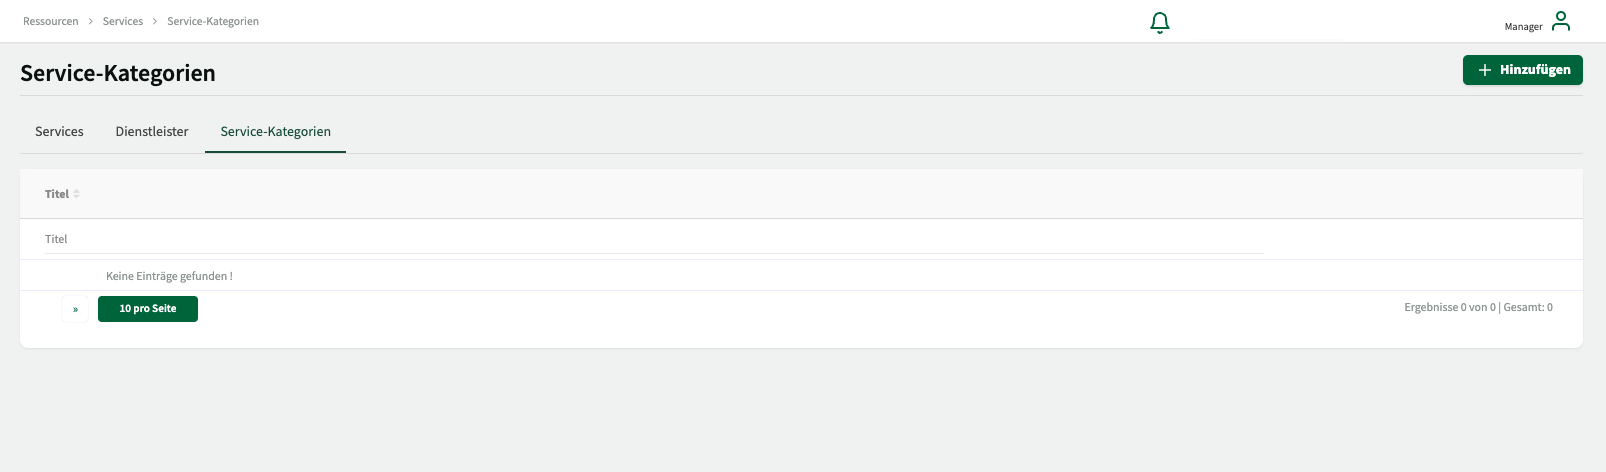Open the 10 pro Seite page-size selector
The image size is (1606, 472).
pos(148,309)
